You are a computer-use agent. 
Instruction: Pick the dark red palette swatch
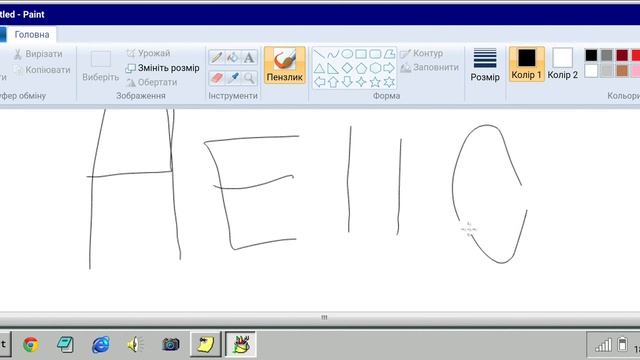tap(622, 55)
